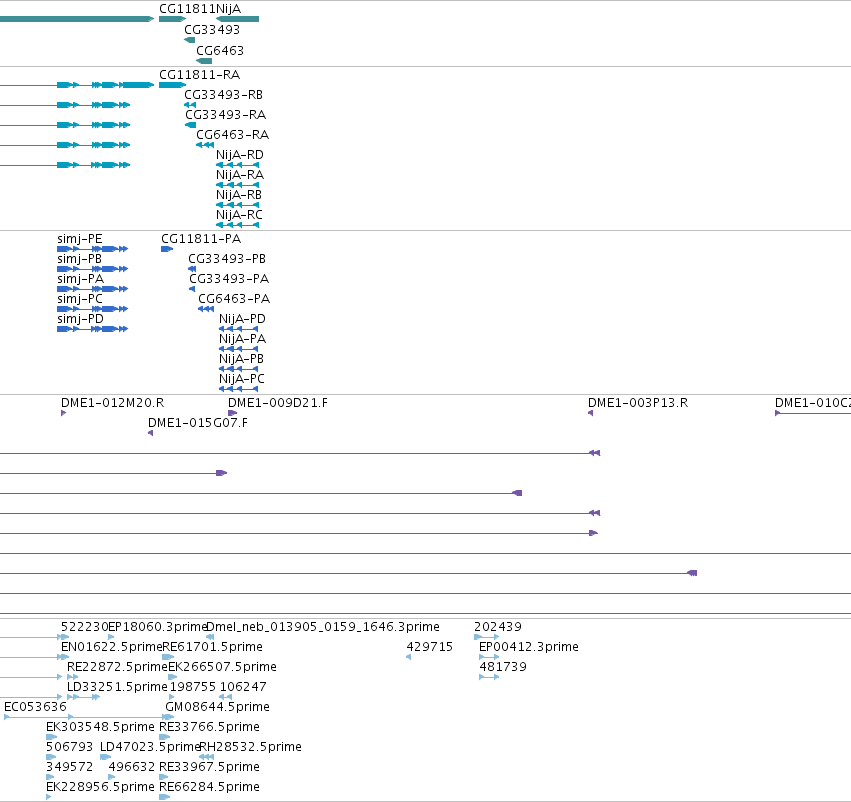Select BAC end DME1-003P13.R
This screenshot has width=851, height=802.
[638, 403]
